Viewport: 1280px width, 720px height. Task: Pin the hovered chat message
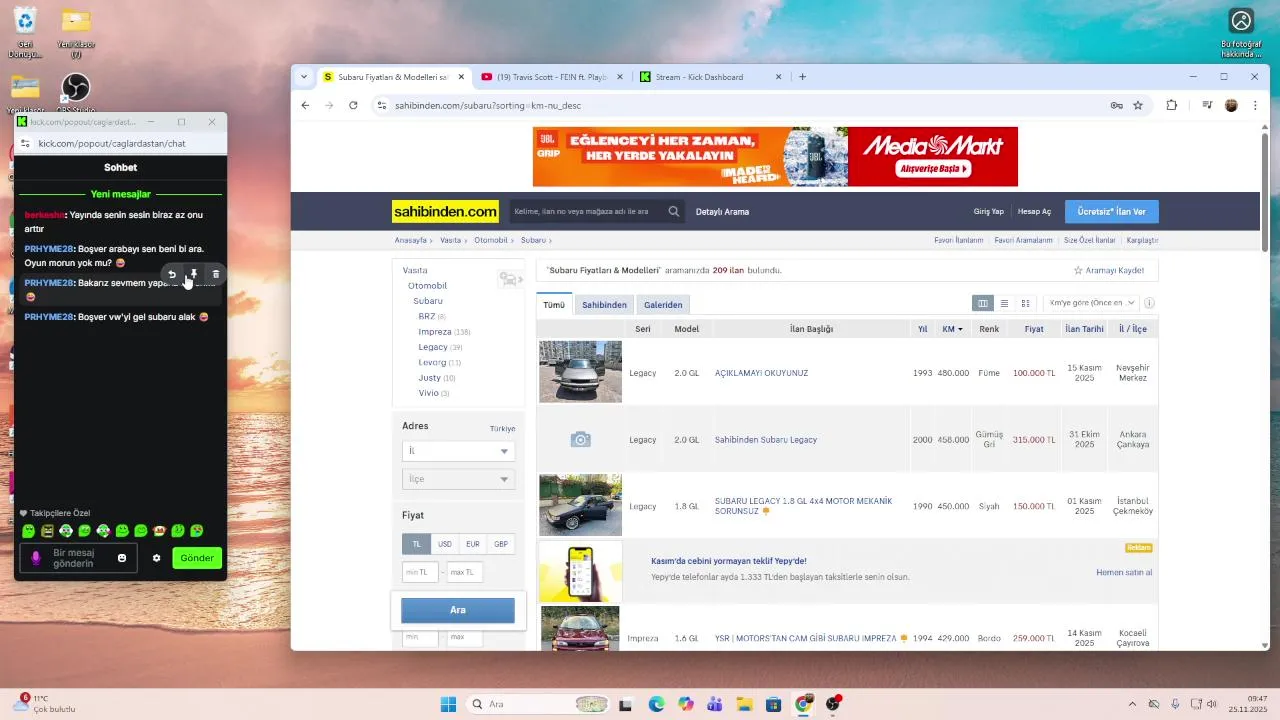point(194,274)
